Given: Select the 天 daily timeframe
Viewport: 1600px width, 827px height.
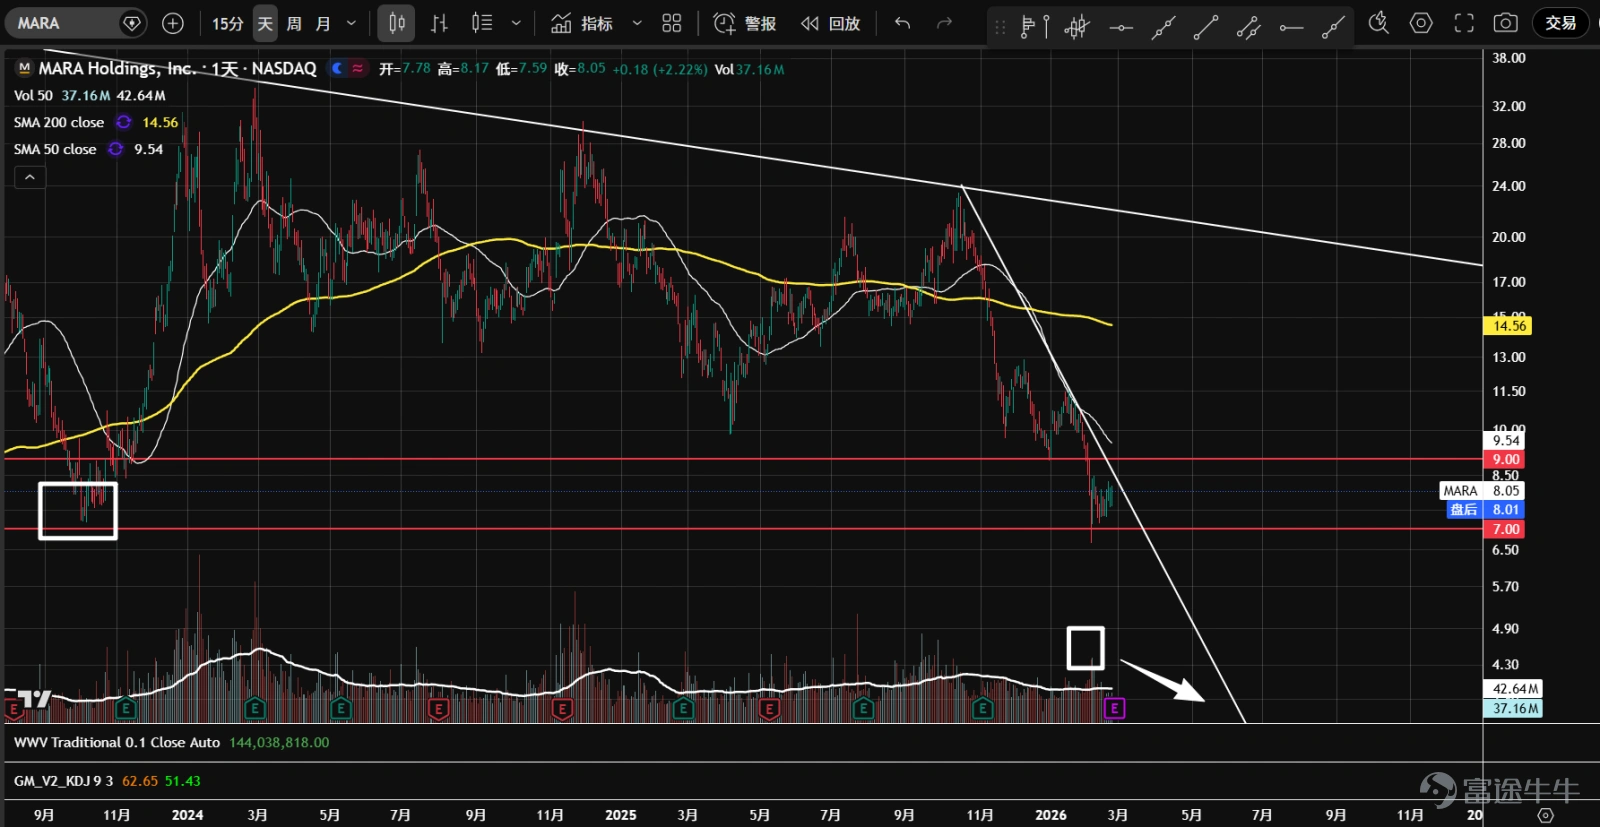Looking at the screenshot, I should [x=265, y=23].
